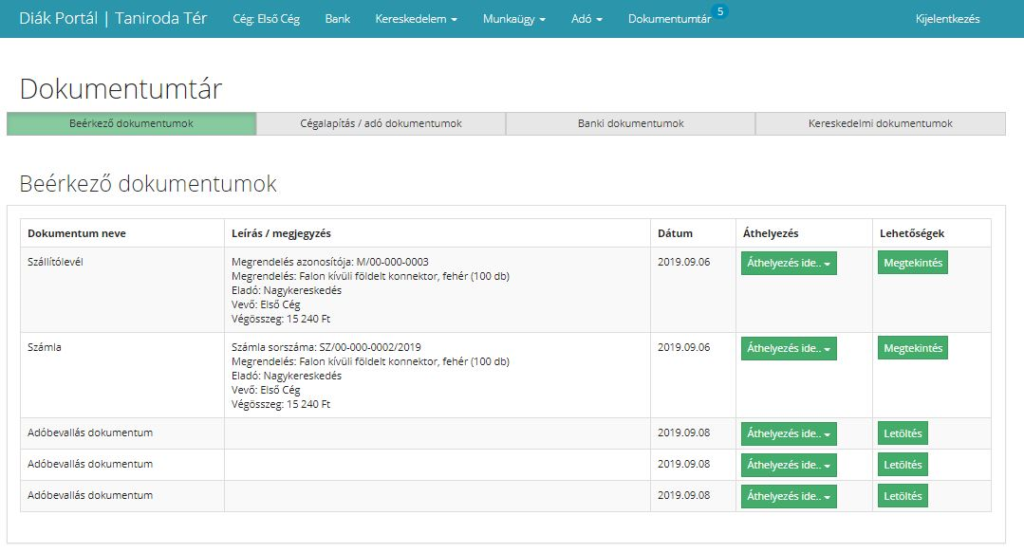
Task: Click Kijelentkezés to log out
Action: tap(947, 19)
